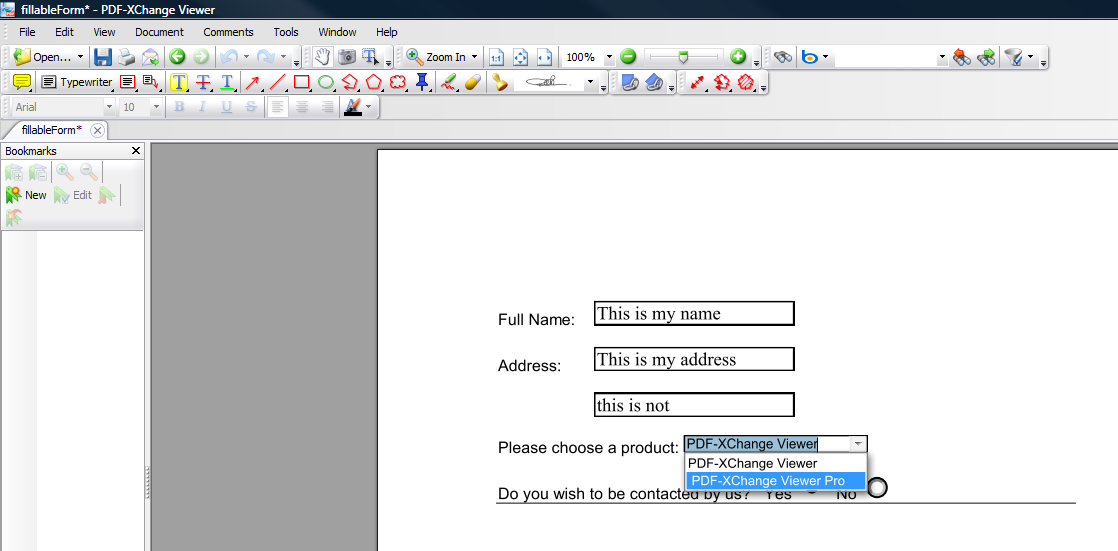Switch to the fillableForm* document tab
The height and width of the screenshot is (551, 1118).
tap(51, 130)
